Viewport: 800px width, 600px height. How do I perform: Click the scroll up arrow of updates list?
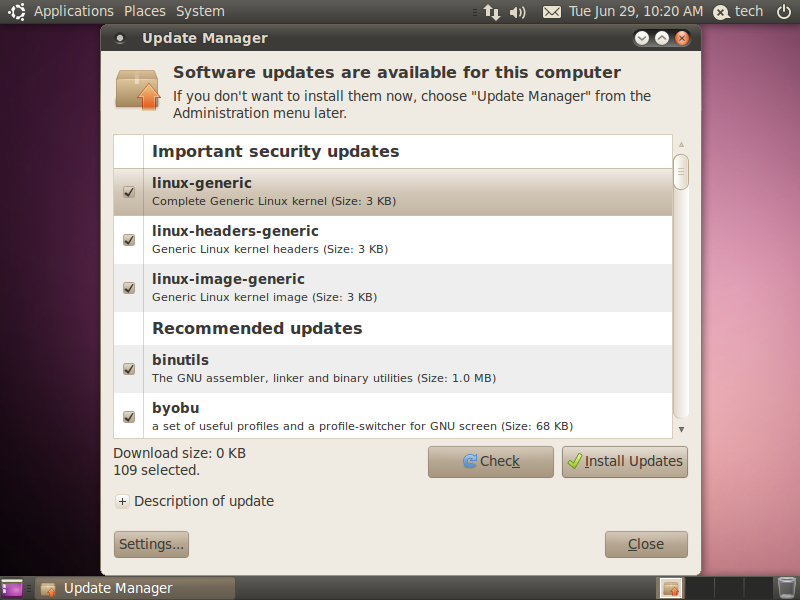click(x=681, y=144)
